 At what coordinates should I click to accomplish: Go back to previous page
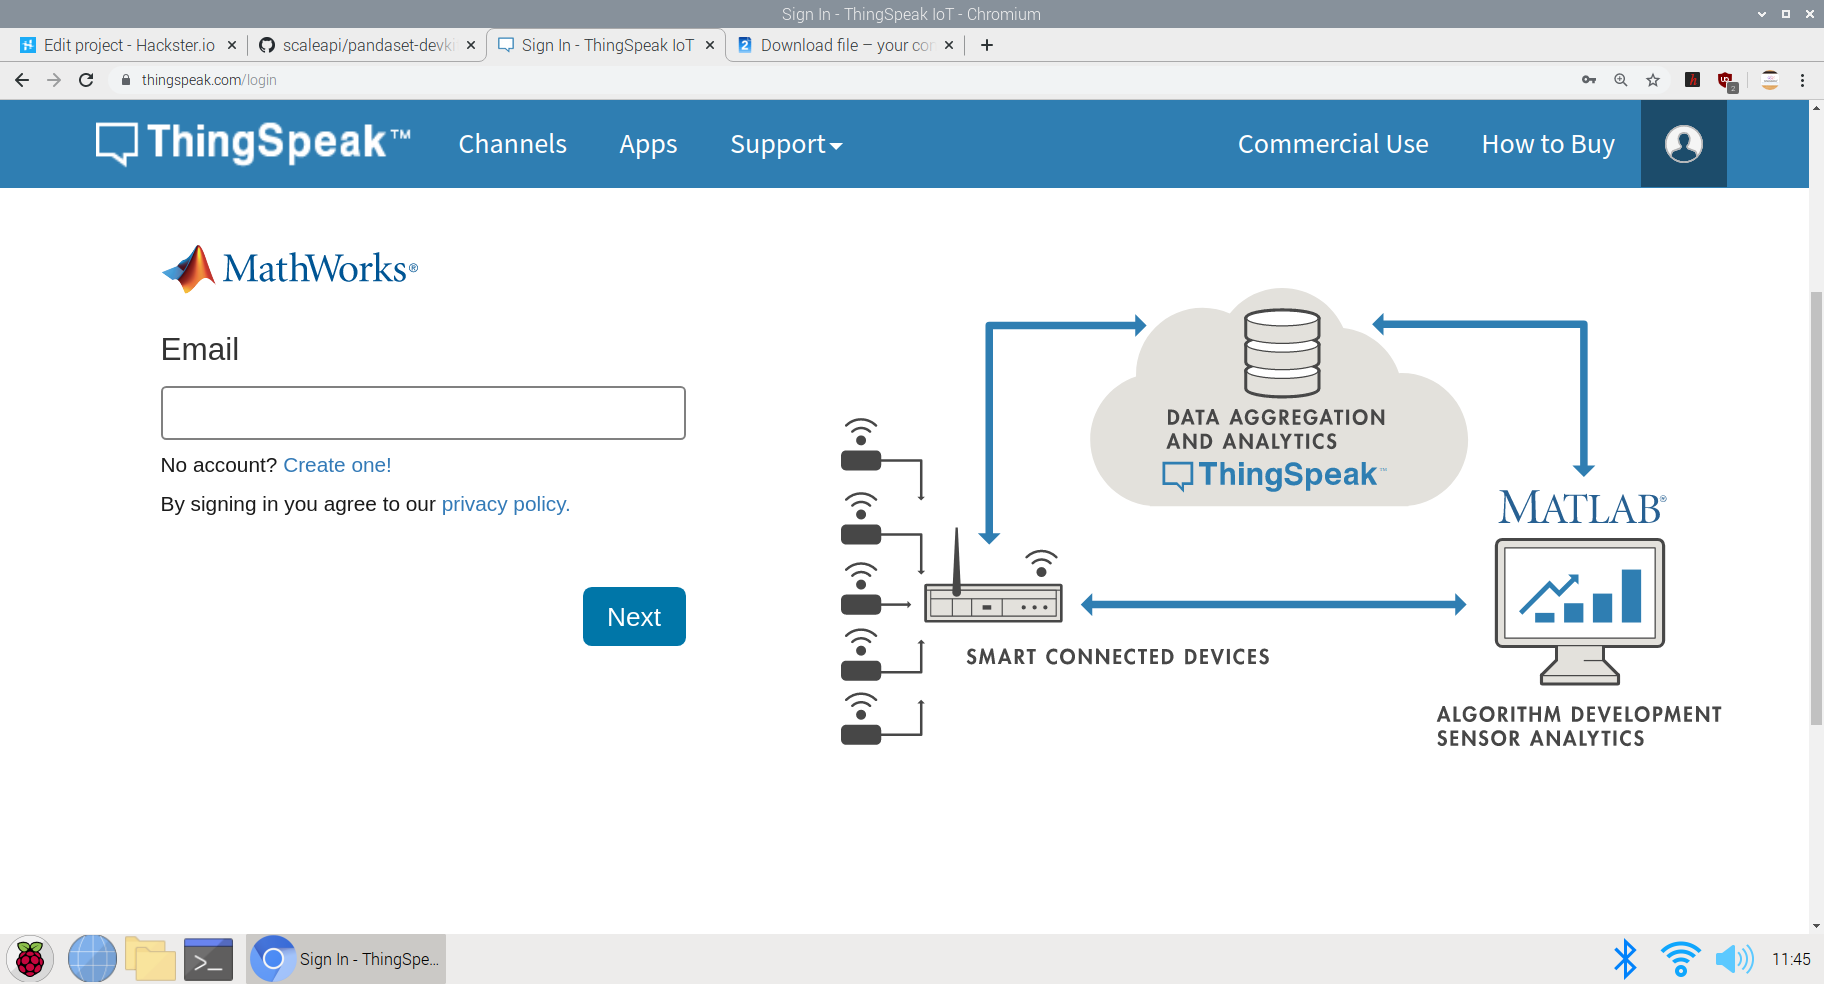tap(22, 80)
